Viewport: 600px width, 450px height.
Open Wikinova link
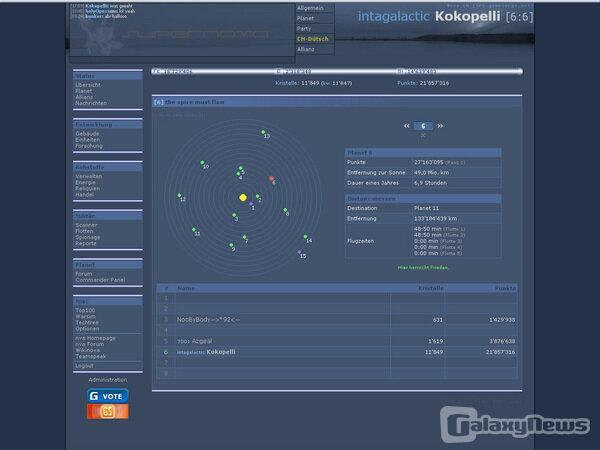(87, 351)
